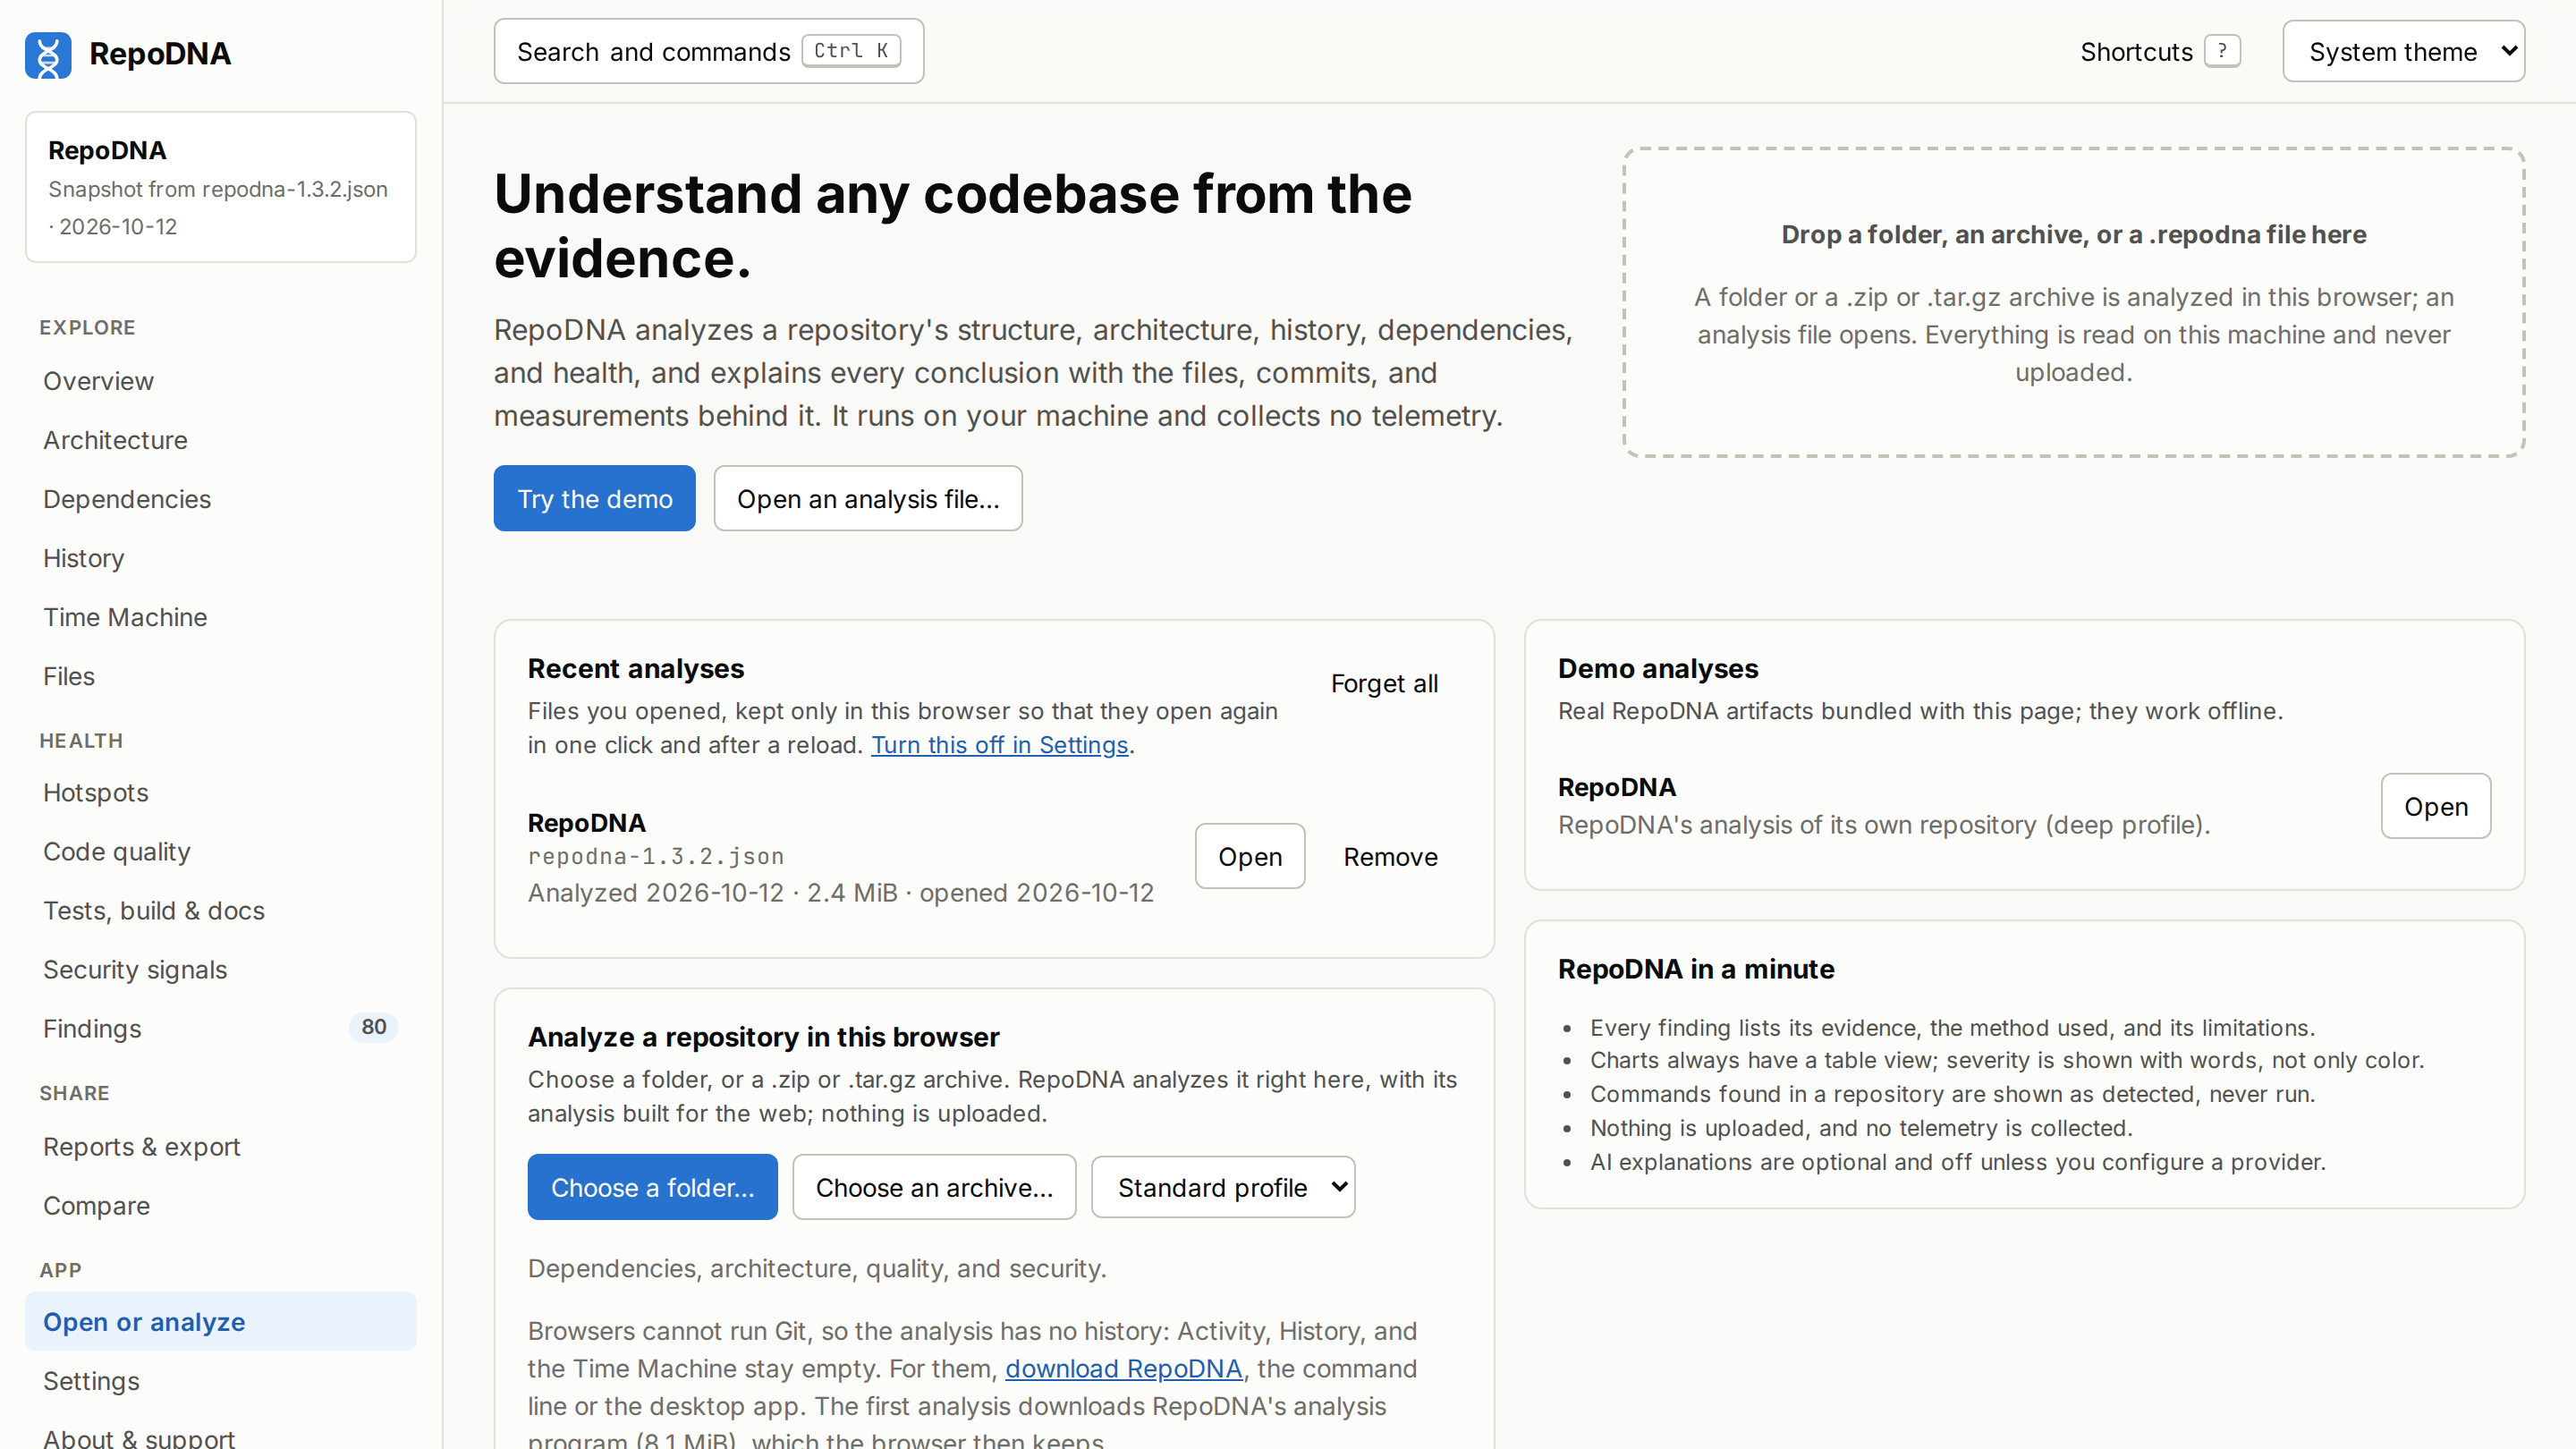Follow the Turn this off in Settings link
The image size is (2576, 1449).
tap(999, 745)
